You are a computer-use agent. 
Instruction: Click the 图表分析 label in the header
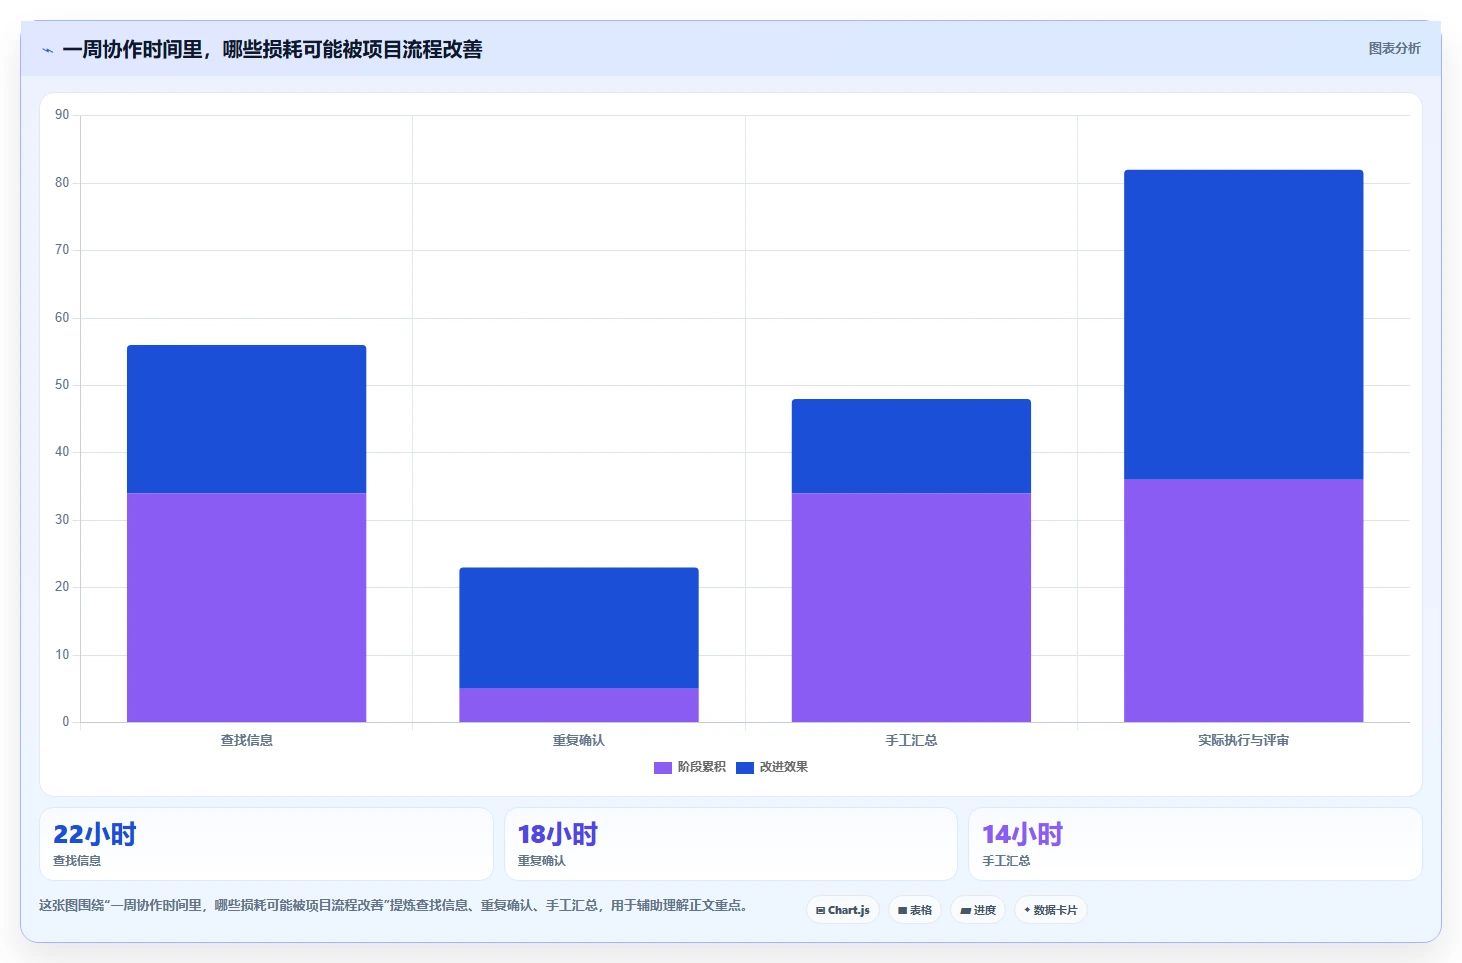[x=1394, y=48]
